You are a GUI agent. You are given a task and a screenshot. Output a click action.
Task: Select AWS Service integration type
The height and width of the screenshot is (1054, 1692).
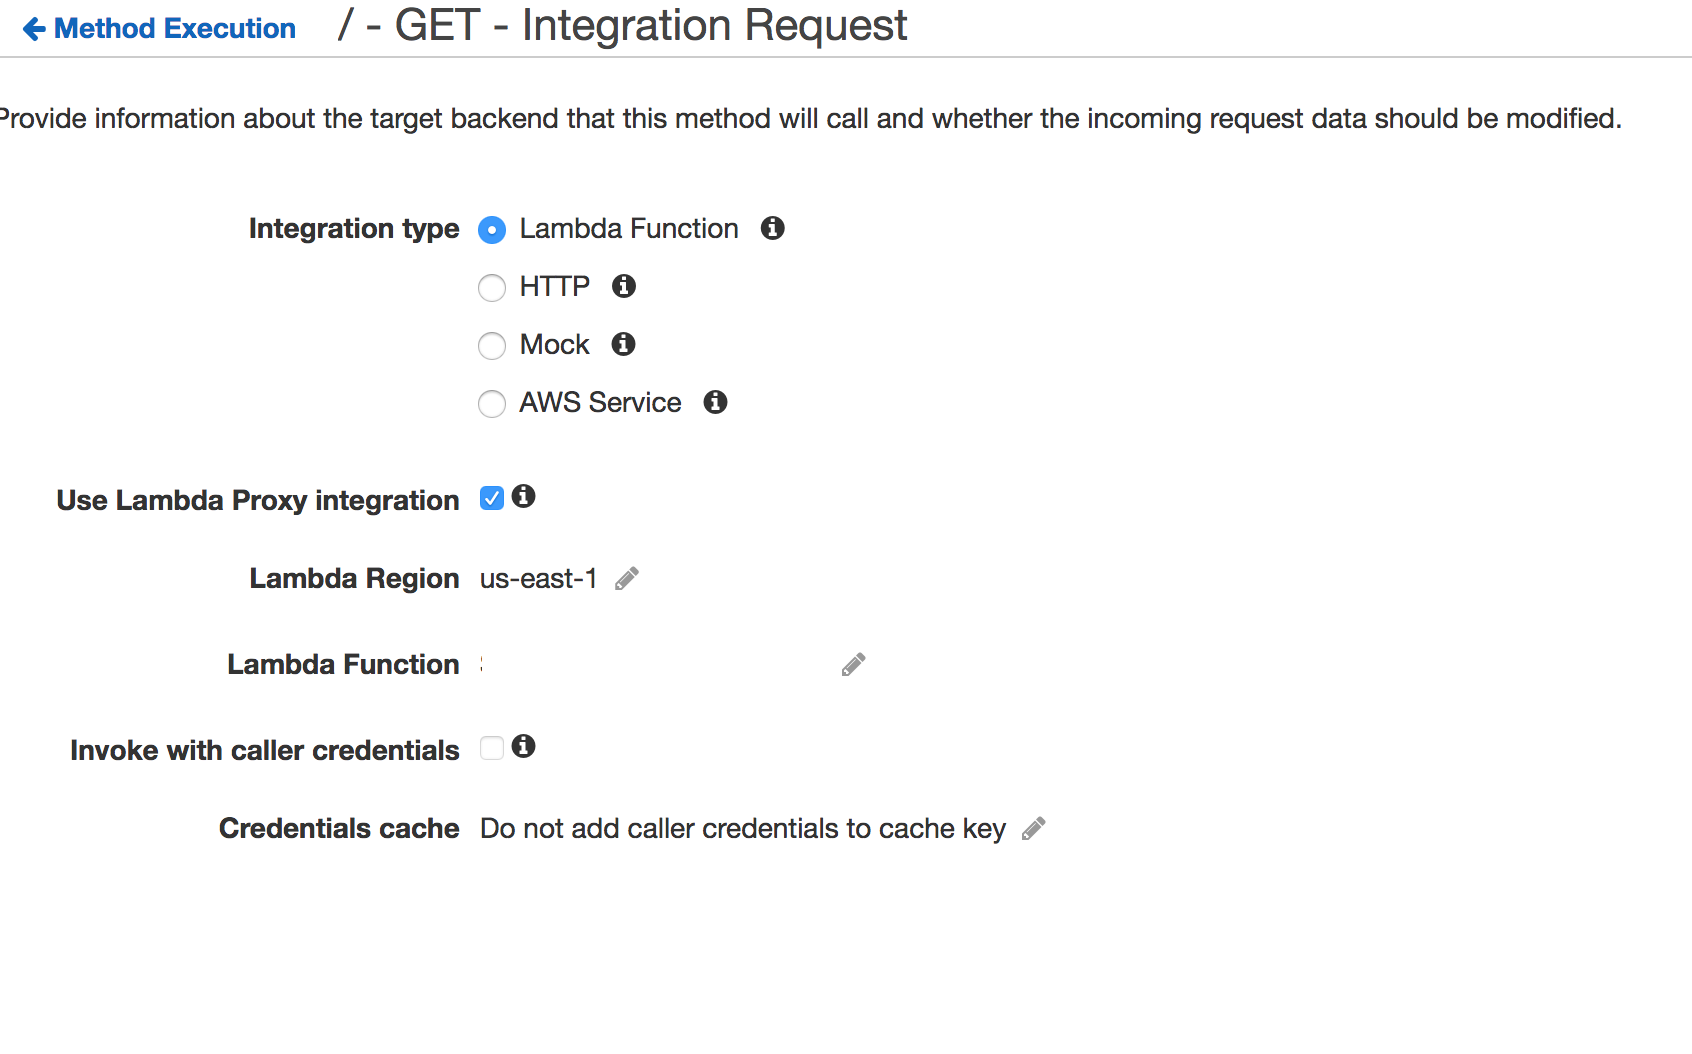tap(492, 404)
